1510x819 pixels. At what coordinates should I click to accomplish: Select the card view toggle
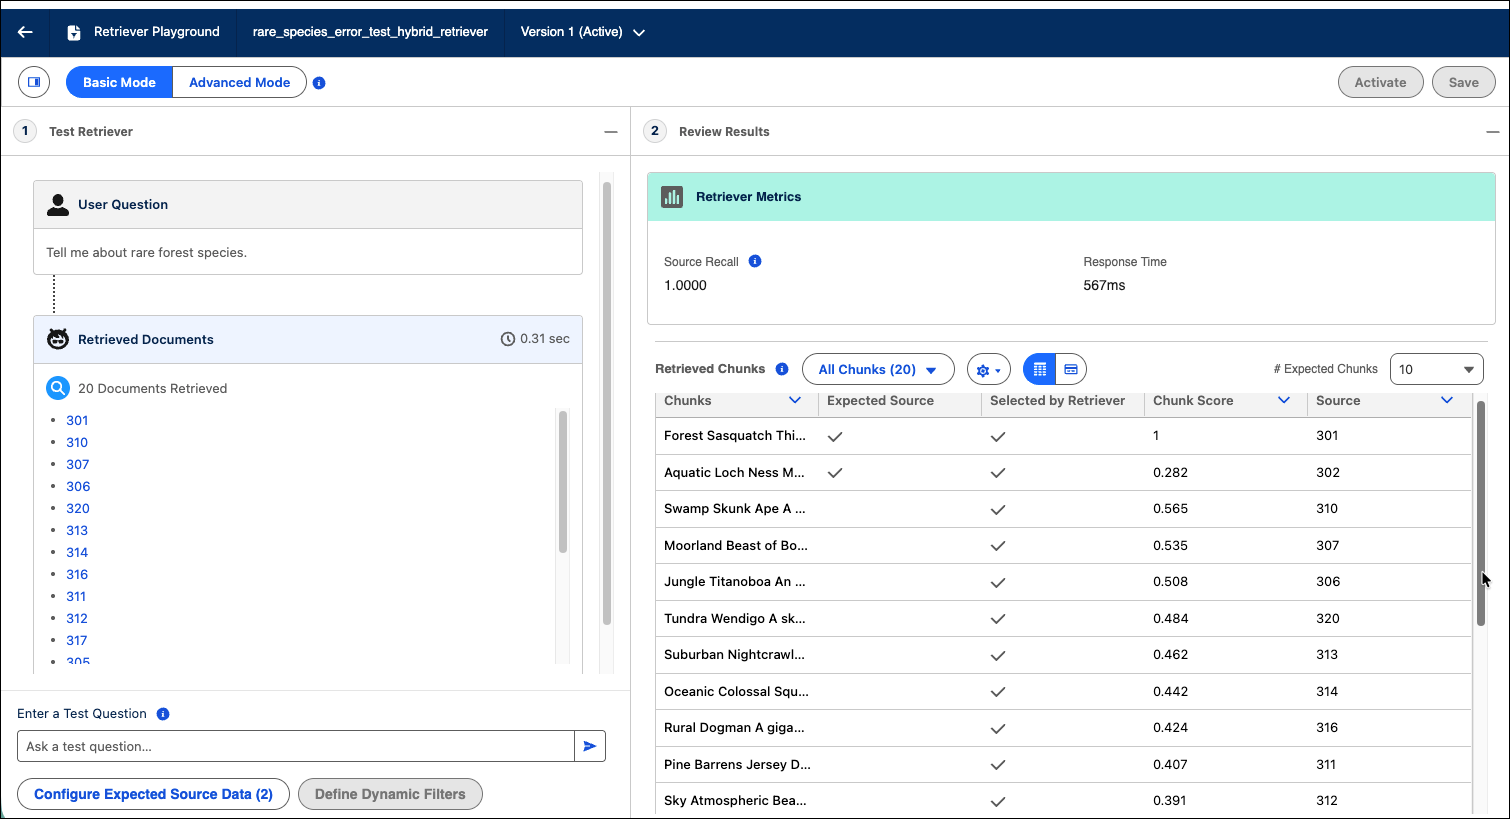pos(1071,369)
